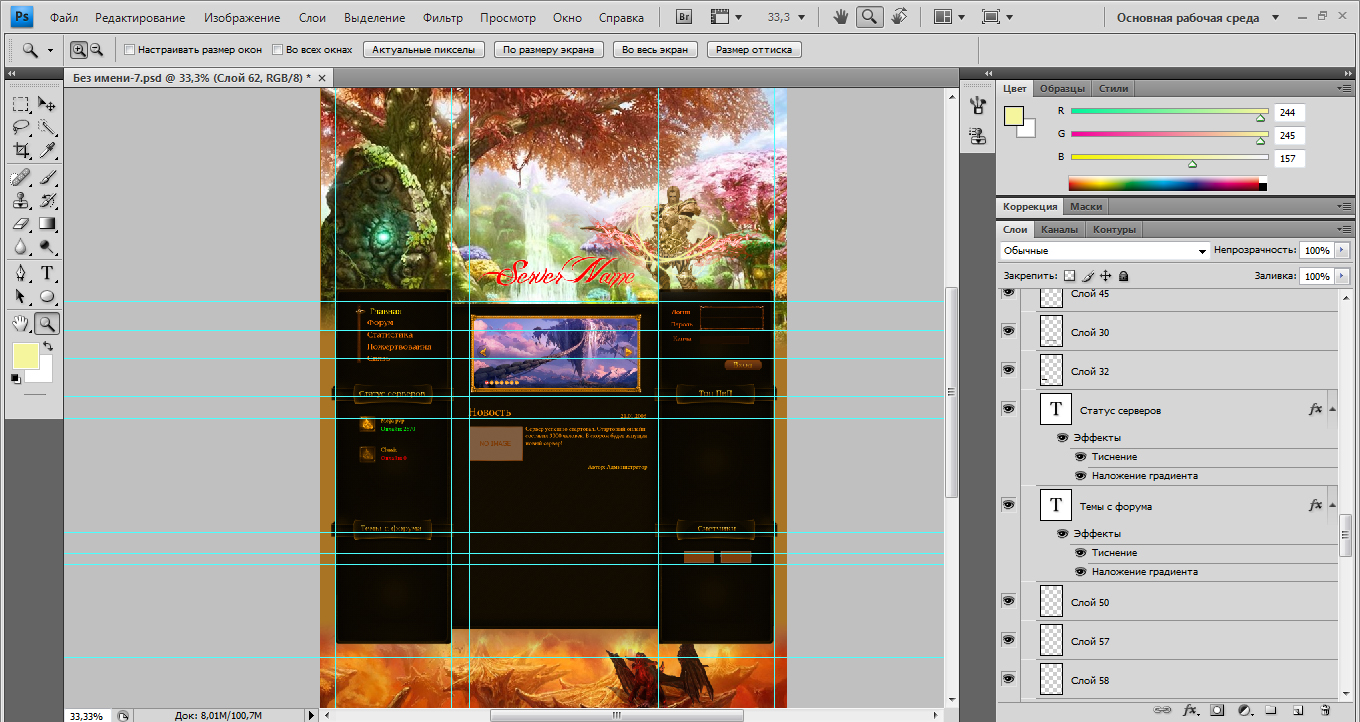1360x722 pixels.
Task: Toggle 'Наложение градиента' effect under Темы с форума
Action: tap(1080, 571)
